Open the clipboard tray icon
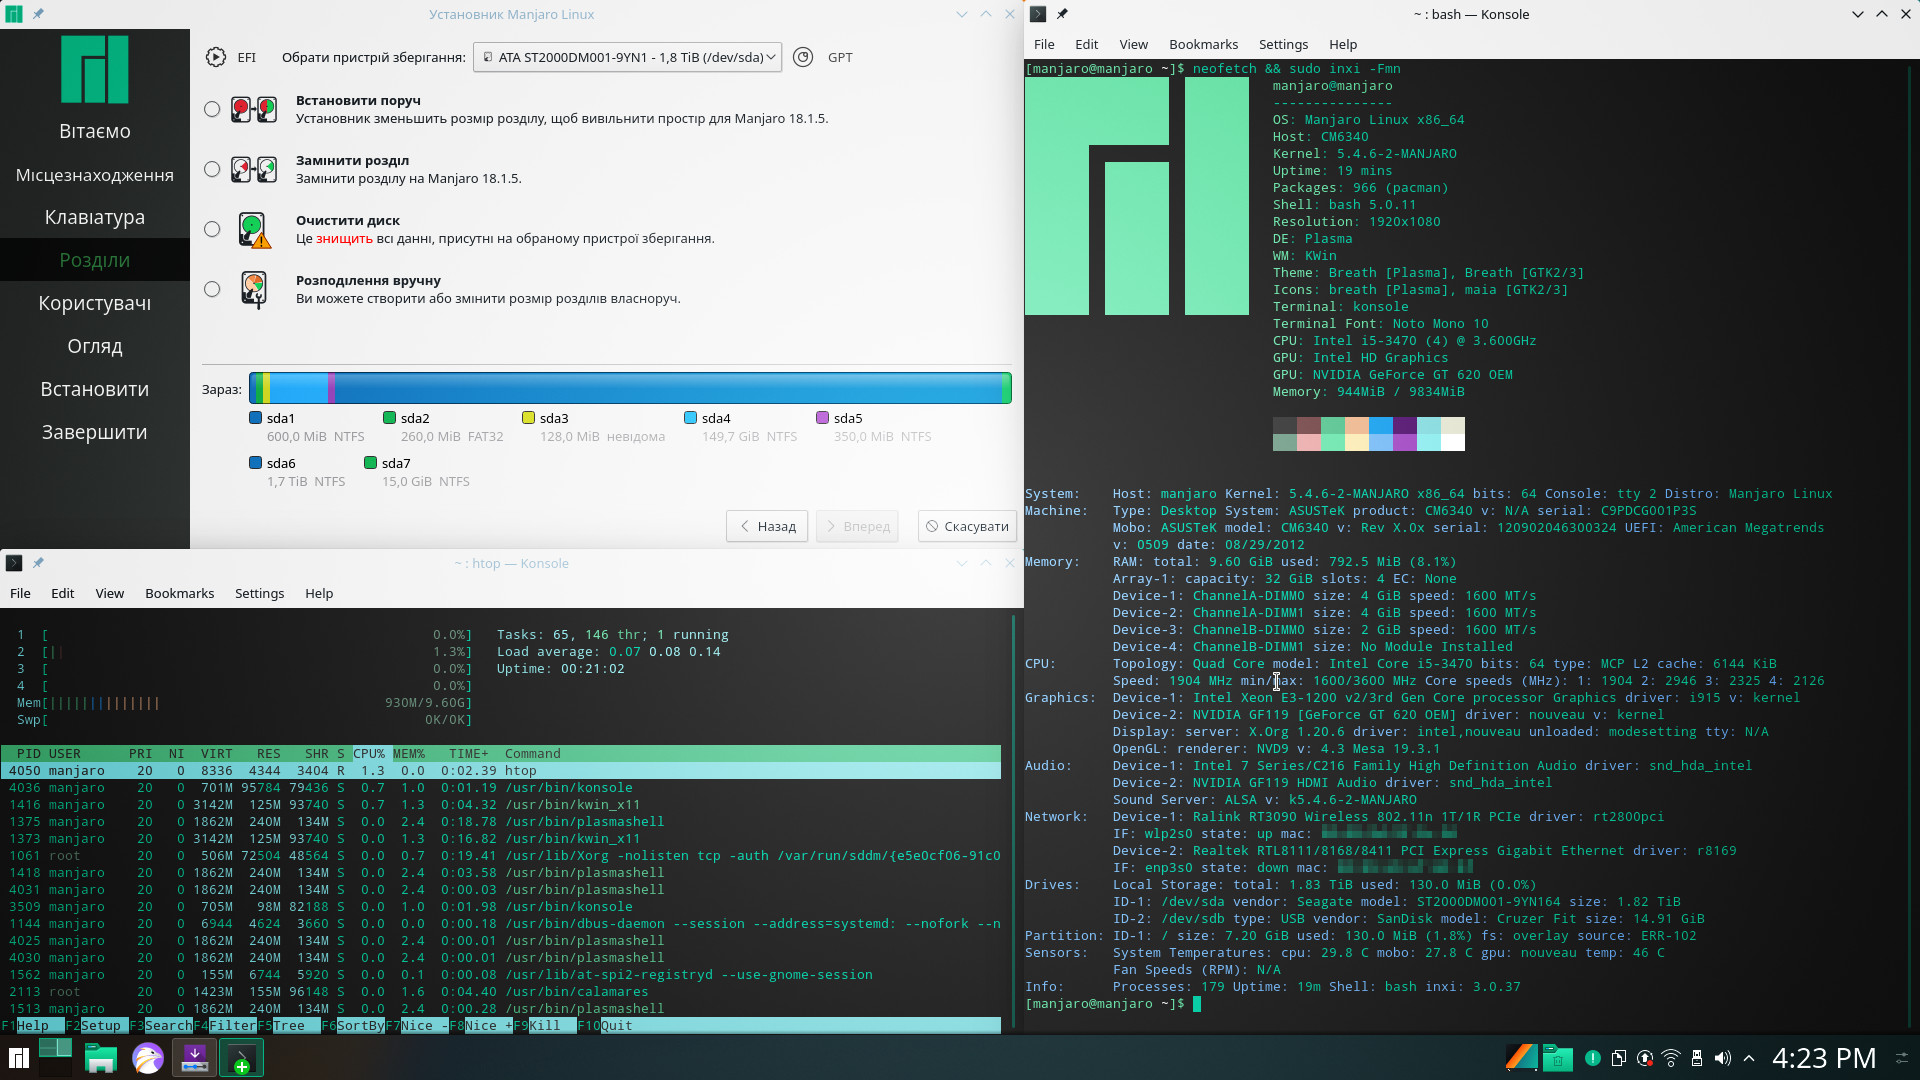 1618,1058
